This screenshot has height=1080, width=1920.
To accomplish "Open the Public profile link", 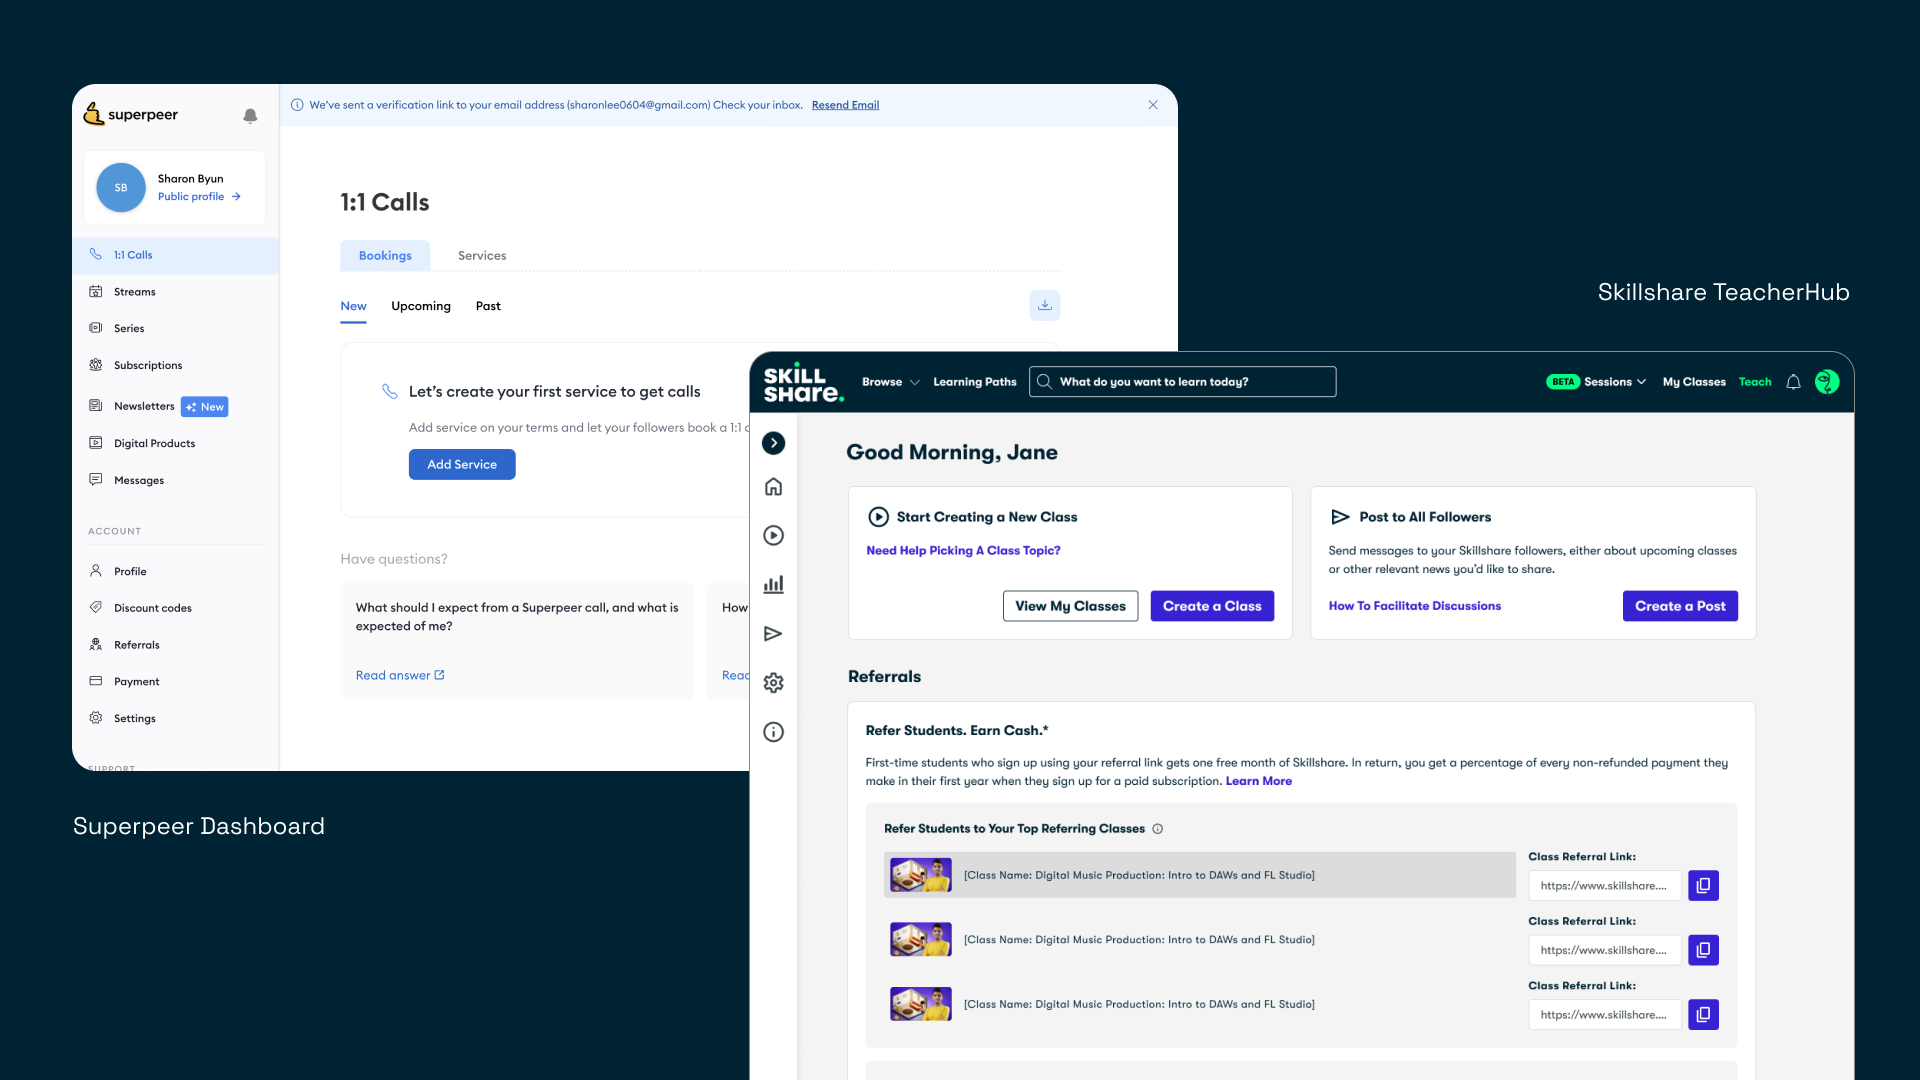I will (x=199, y=197).
